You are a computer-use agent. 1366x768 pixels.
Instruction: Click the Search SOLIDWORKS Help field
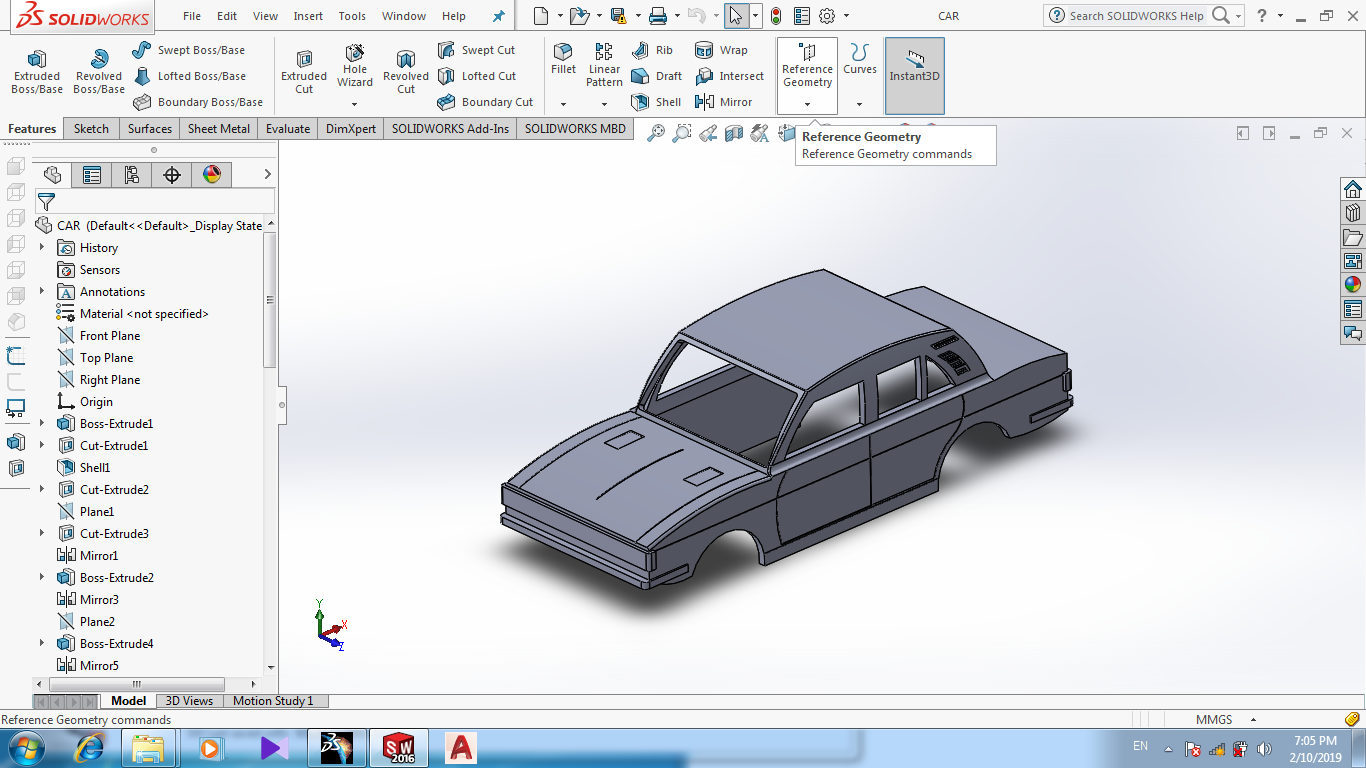point(1136,16)
